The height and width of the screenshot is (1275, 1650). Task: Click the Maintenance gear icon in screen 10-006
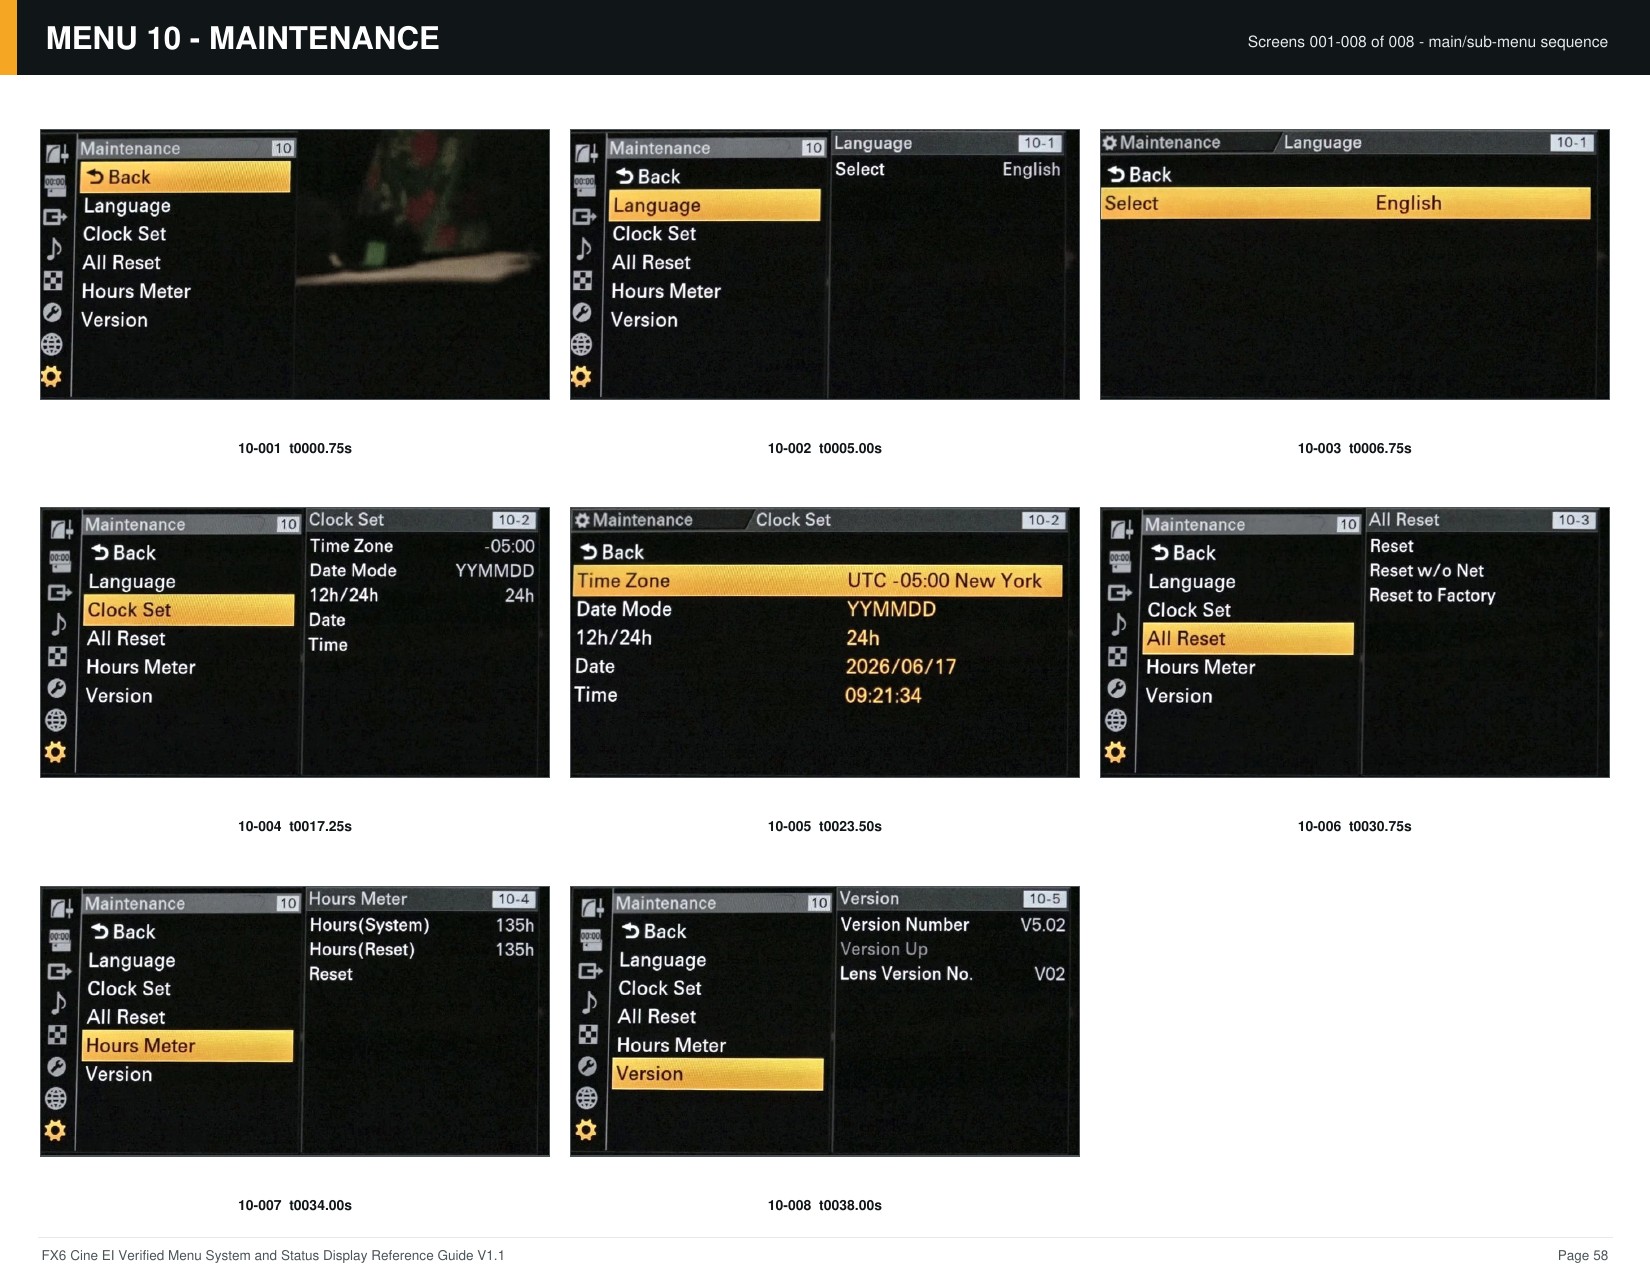pyautogui.click(x=1115, y=752)
